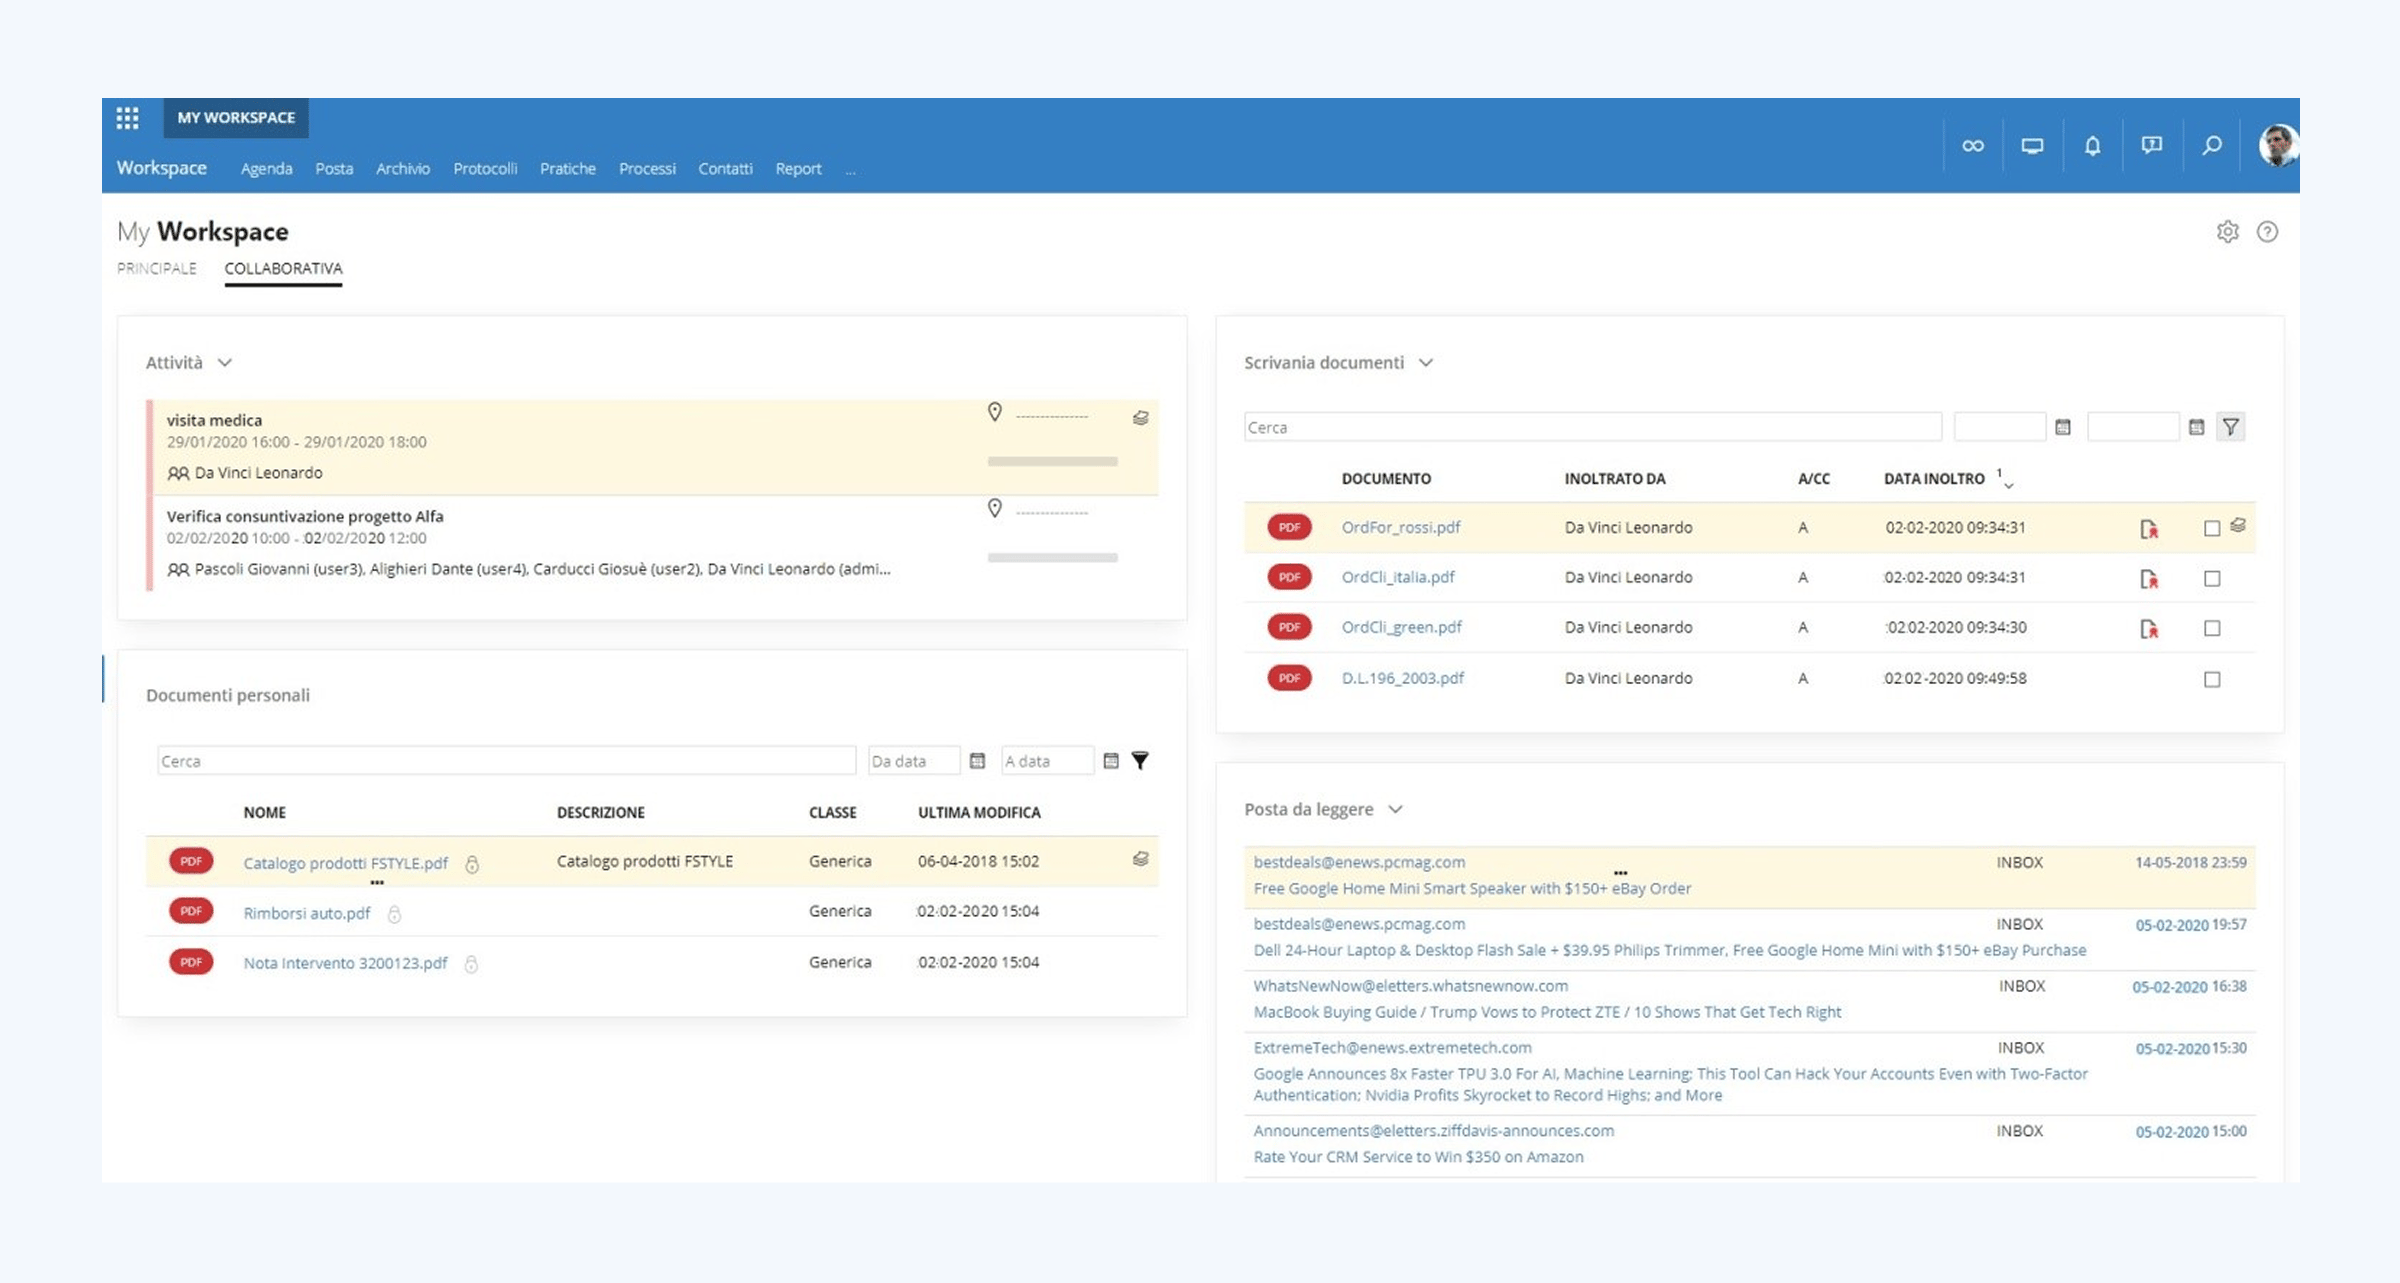Click stack icon on Catalogo prodotti row
Viewport: 2400px width, 1283px height.
pos(1140,859)
